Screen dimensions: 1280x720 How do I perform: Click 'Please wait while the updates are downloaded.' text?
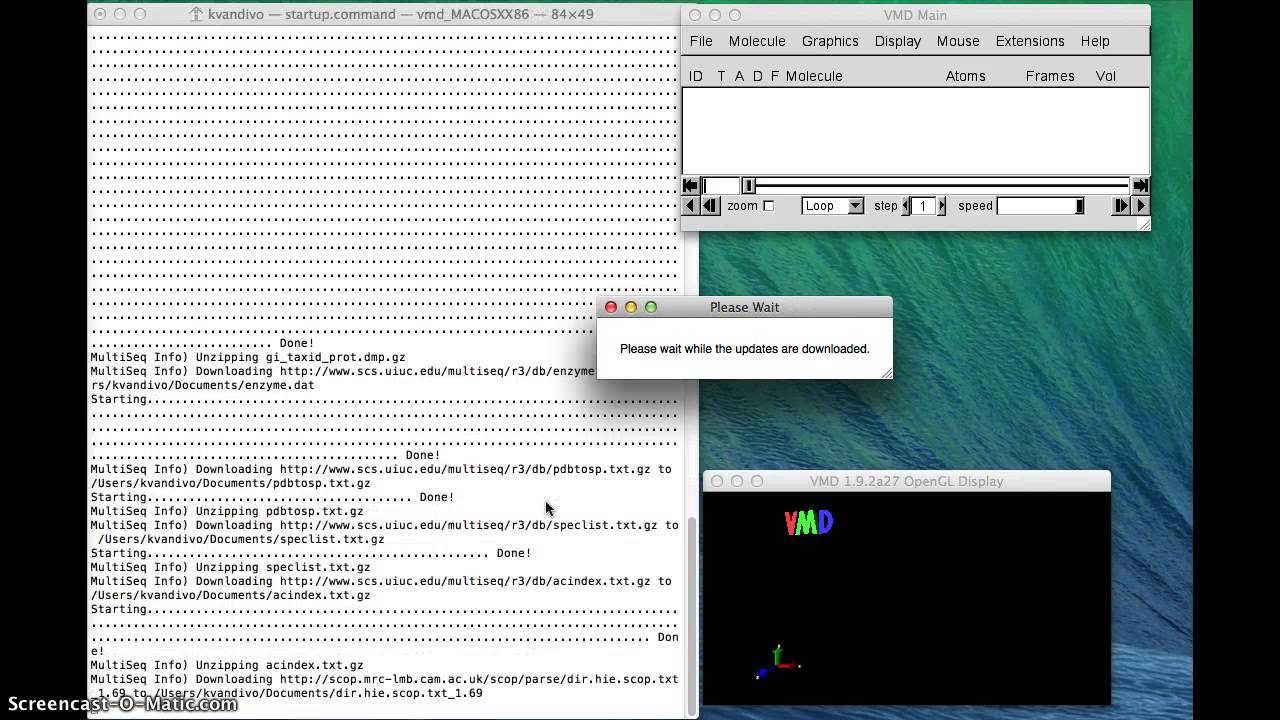(x=745, y=349)
